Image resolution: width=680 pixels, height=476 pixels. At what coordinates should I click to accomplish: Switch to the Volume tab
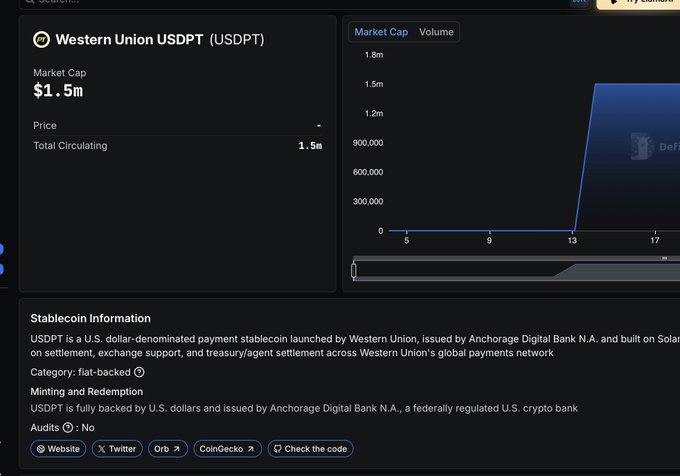pos(436,32)
